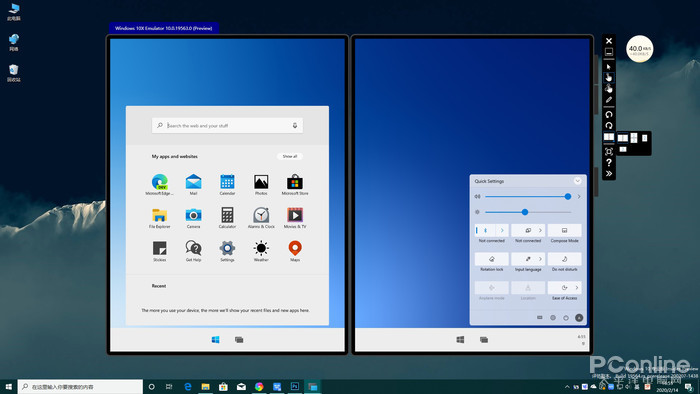
Task: Select the single-point touch tool in emulator toolbar
Action: tap(608, 77)
